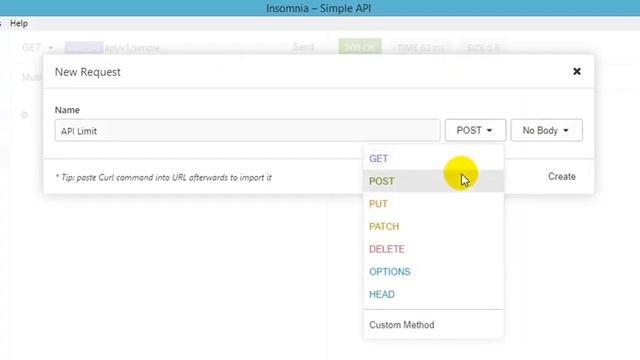Image resolution: width=640 pixels, height=360 pixels.
Task: Pick OPTIONS method in the dropdown
Action: click(x=433, y=271)
